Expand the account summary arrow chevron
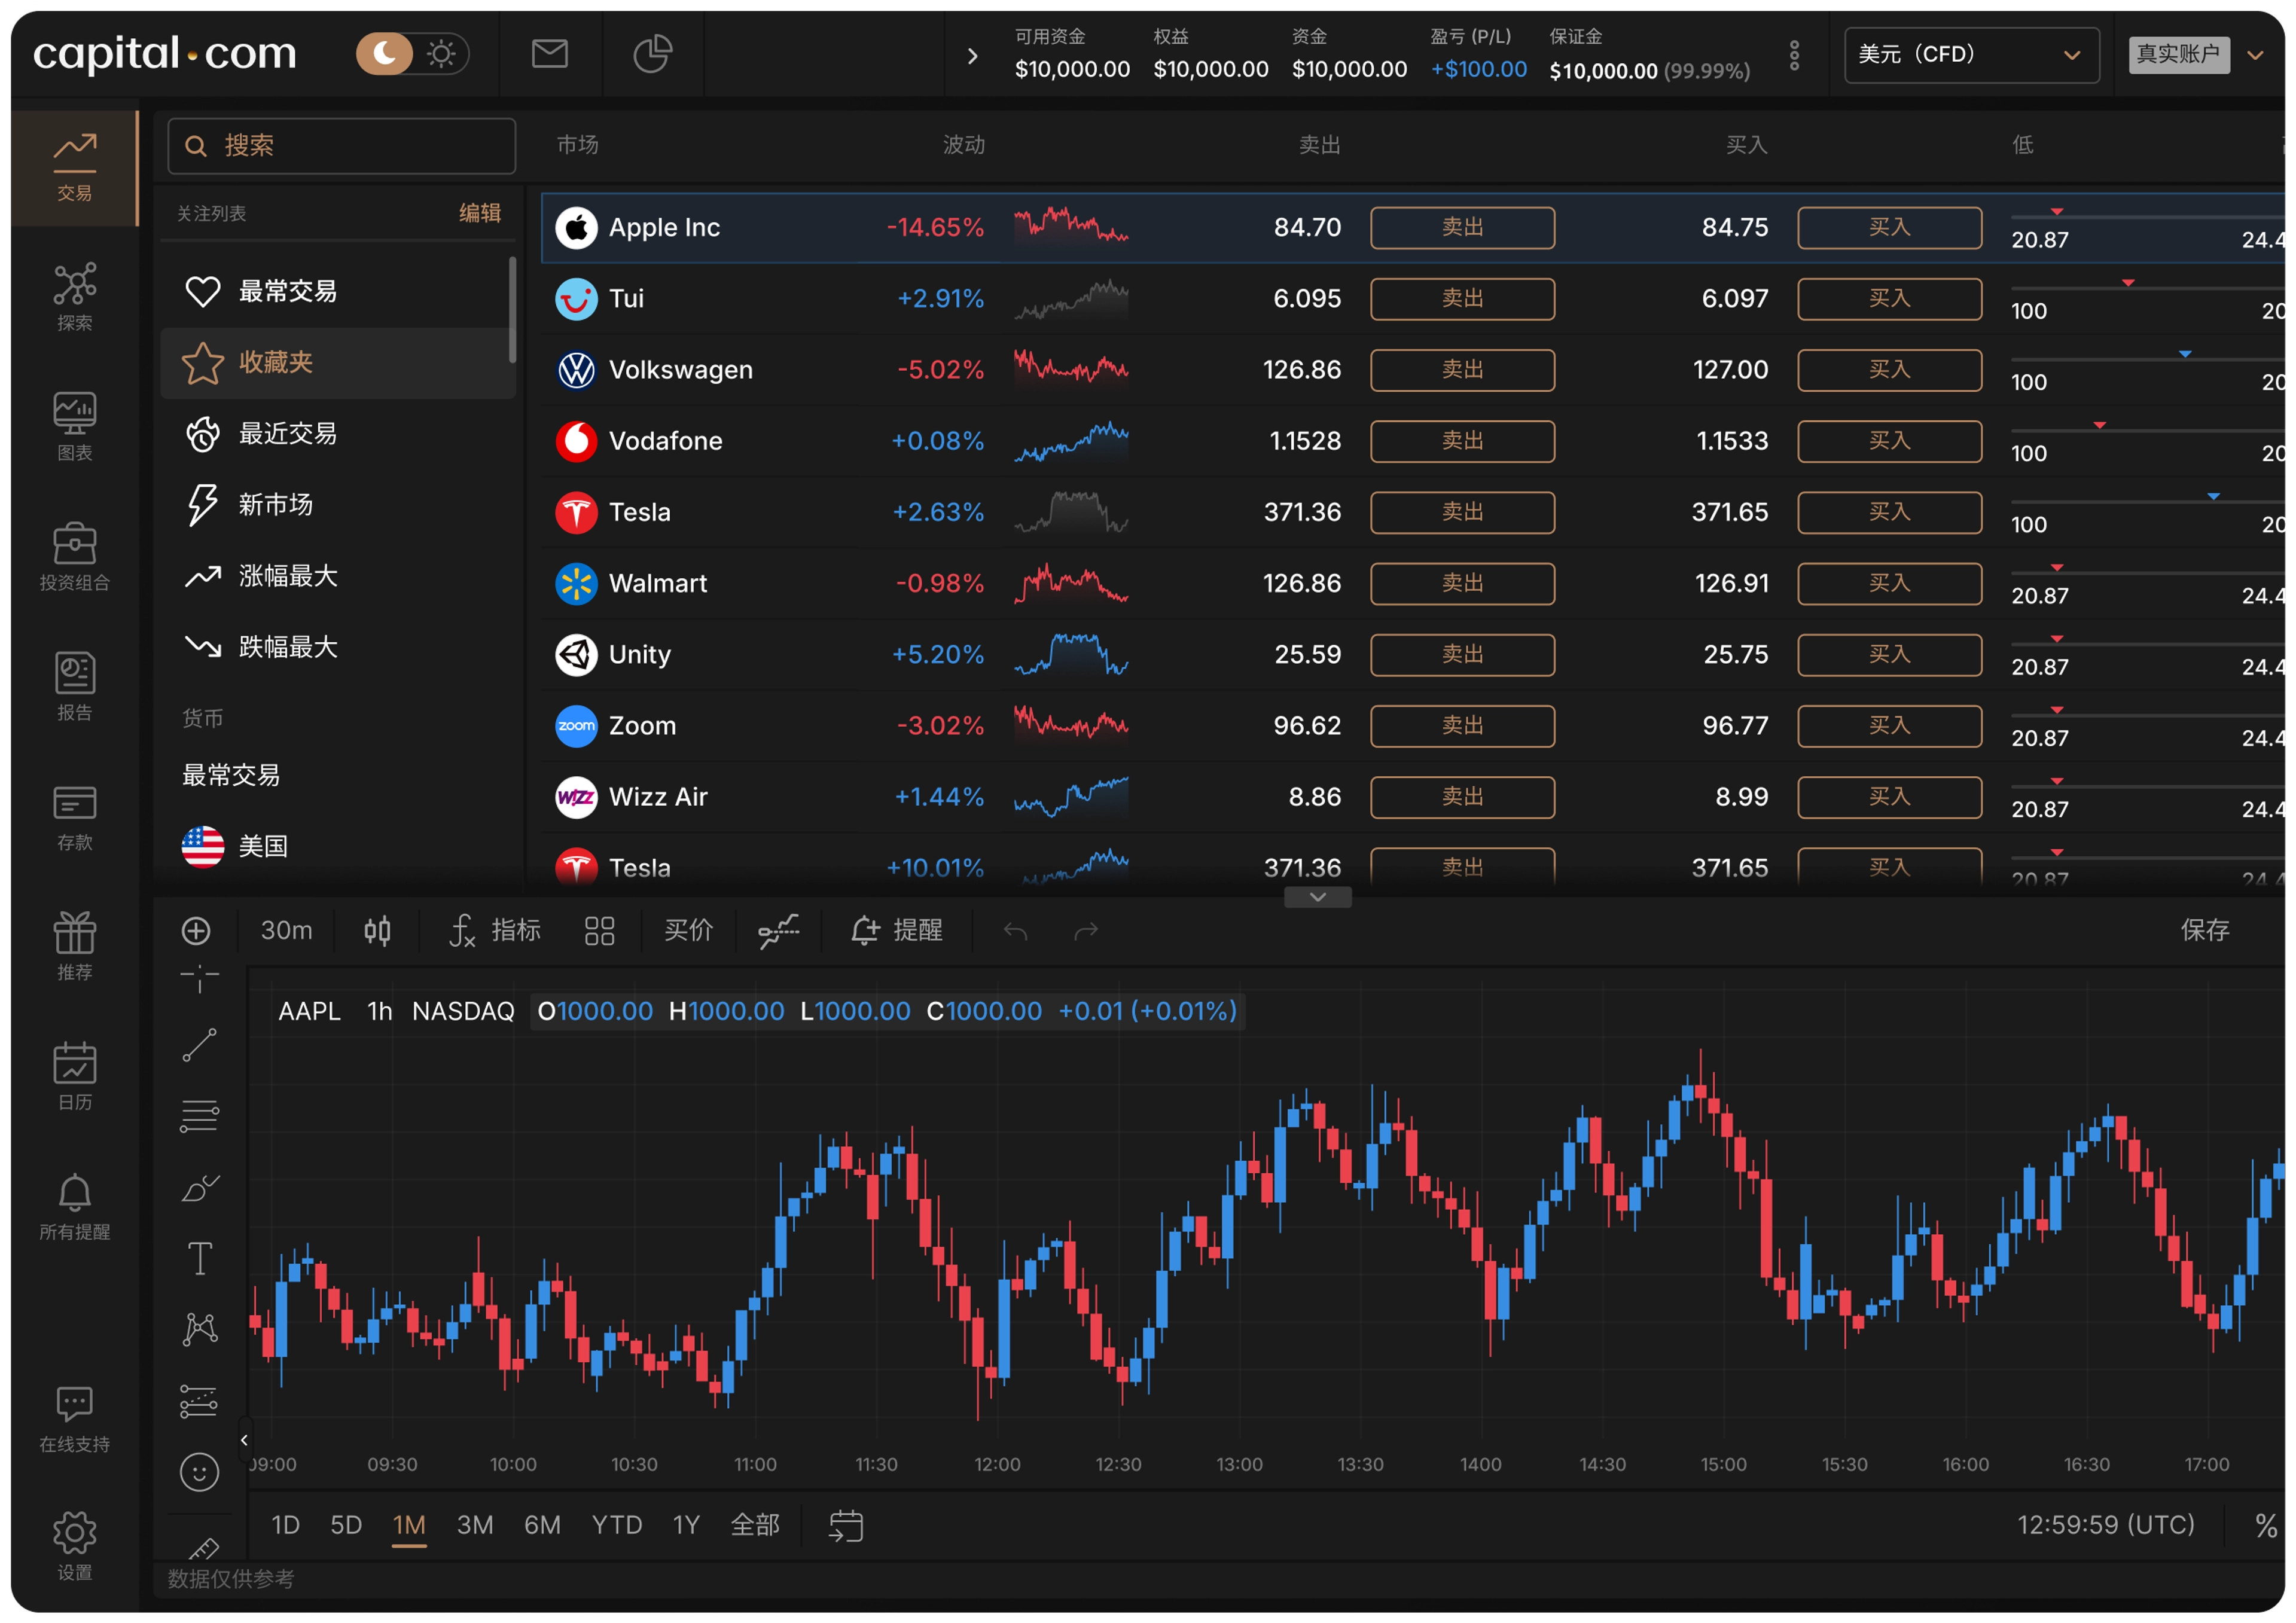Image resolution: width=2296 pixels, height=1623 pixels. (972, 56)
